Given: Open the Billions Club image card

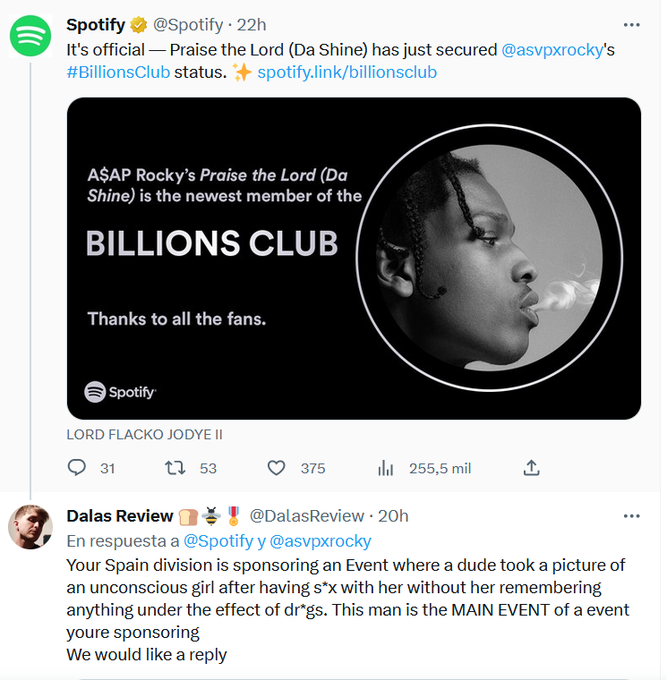Looking at the screenshot, I should point(354,258).
